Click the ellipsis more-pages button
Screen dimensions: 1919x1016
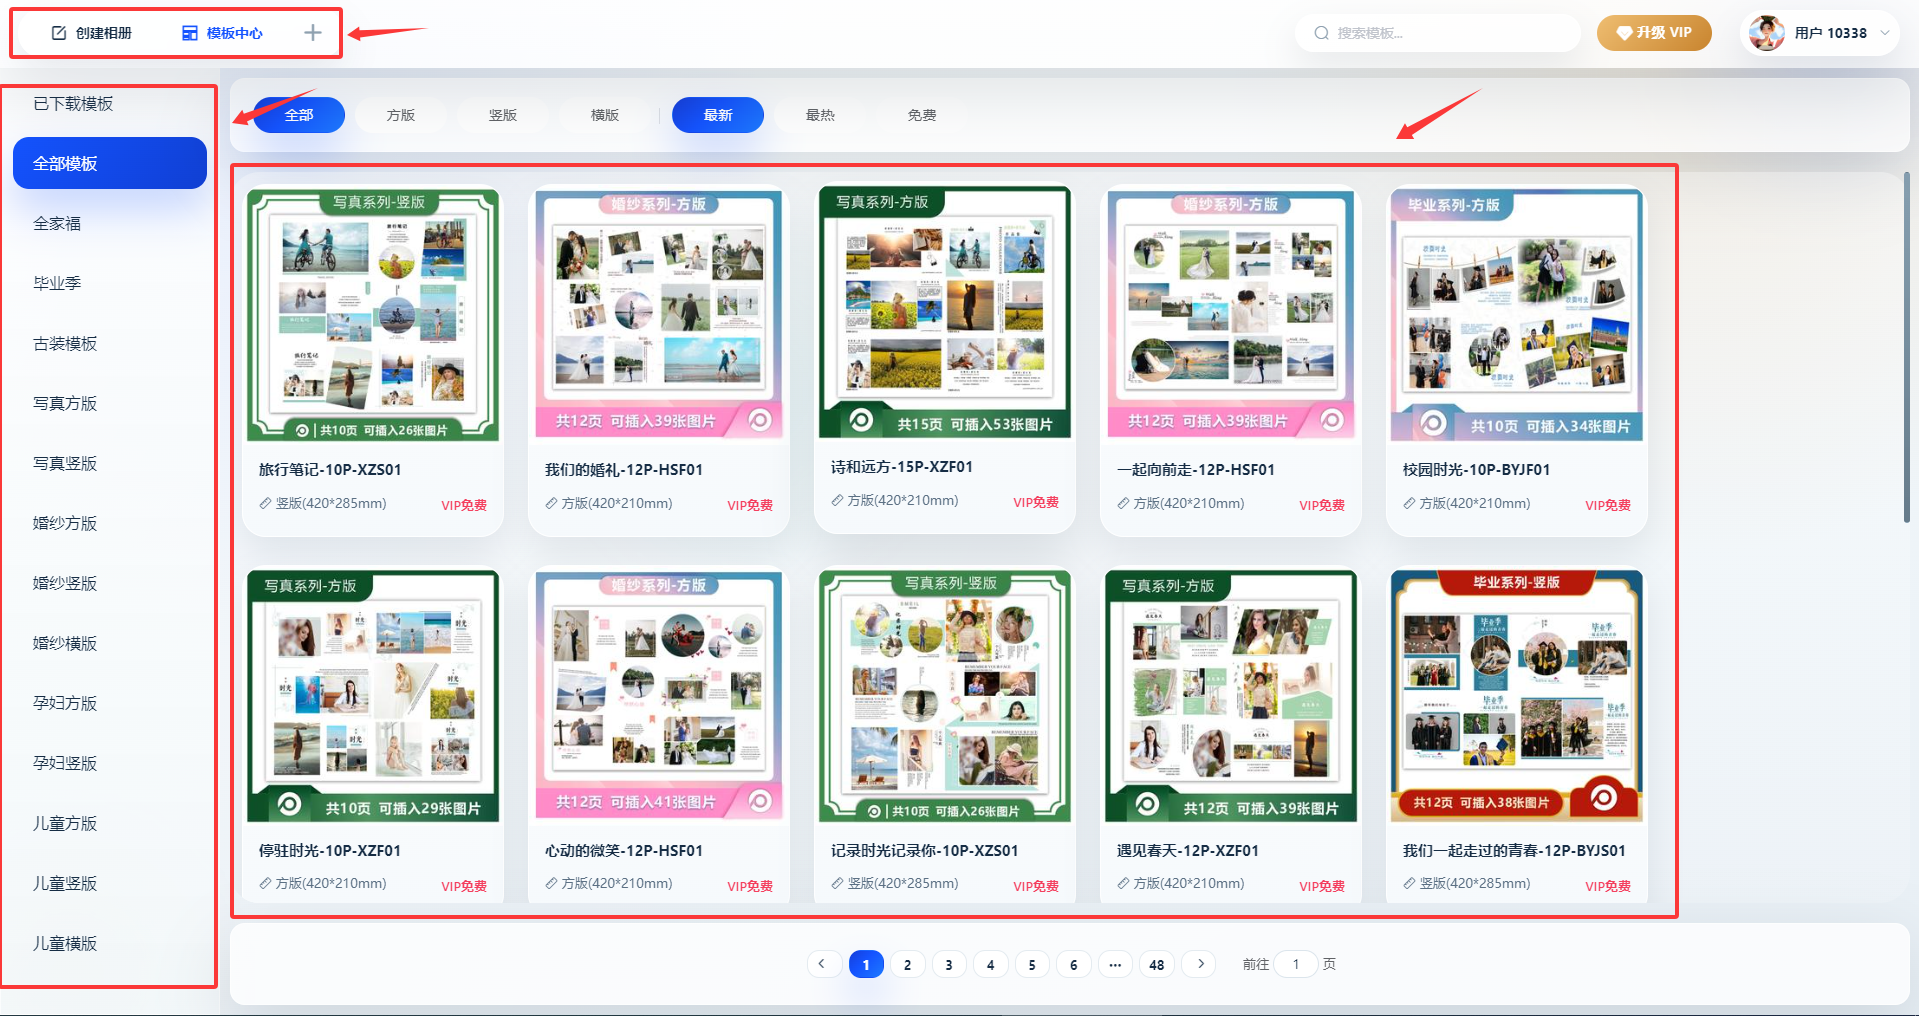[x=1115, y=964]
